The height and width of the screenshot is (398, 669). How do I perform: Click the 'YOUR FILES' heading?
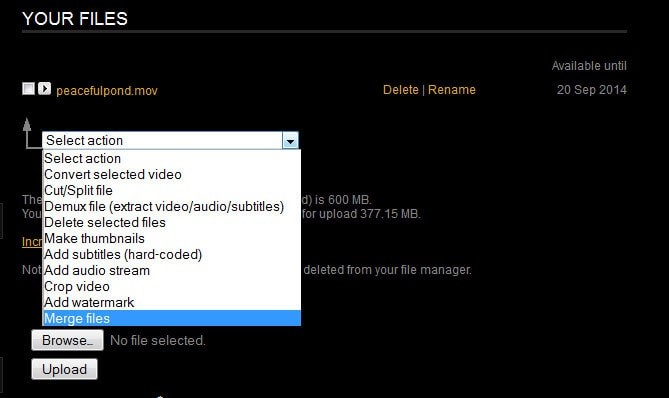click(75, 19)
